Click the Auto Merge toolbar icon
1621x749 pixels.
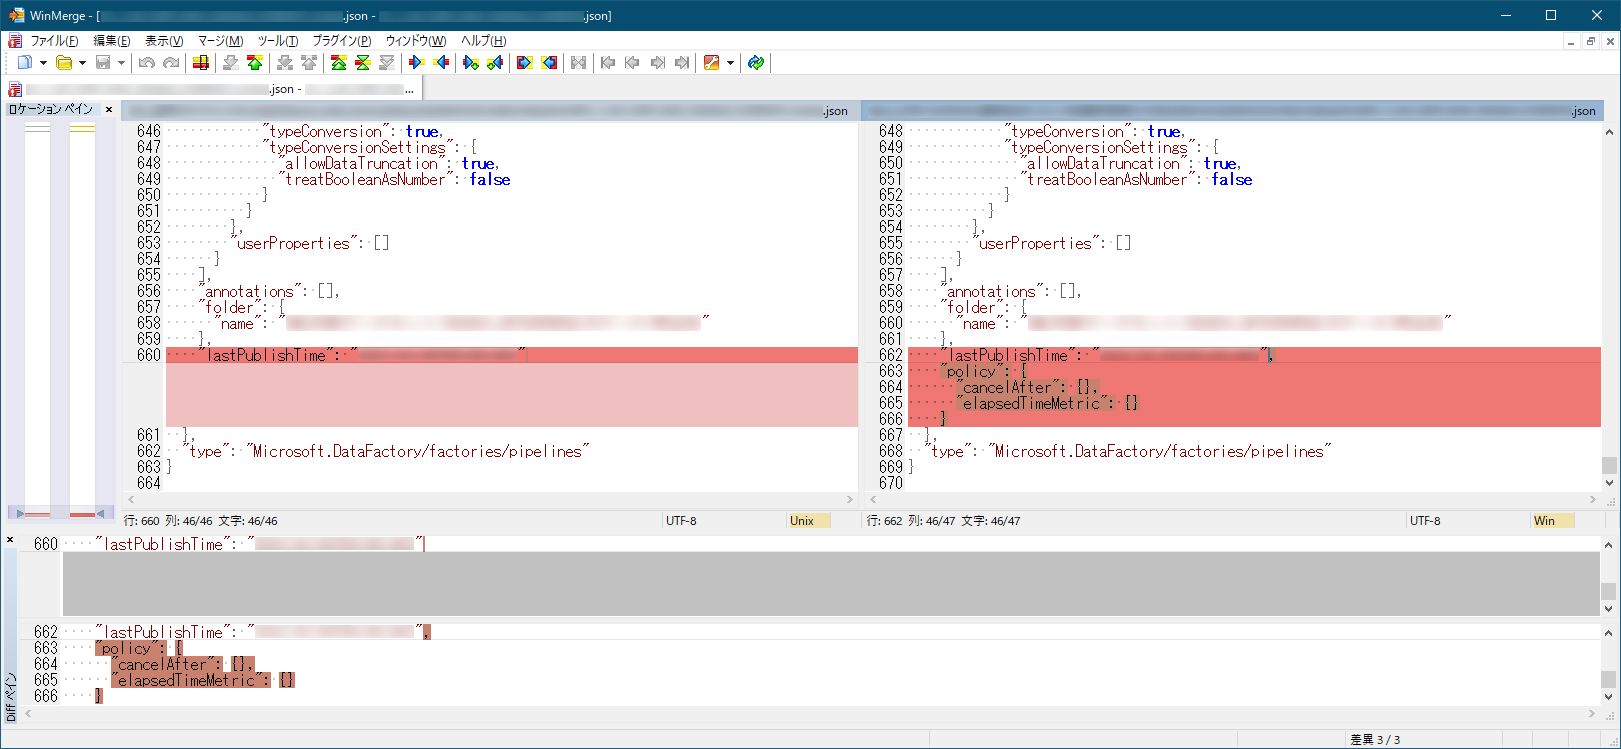[579, 63]
